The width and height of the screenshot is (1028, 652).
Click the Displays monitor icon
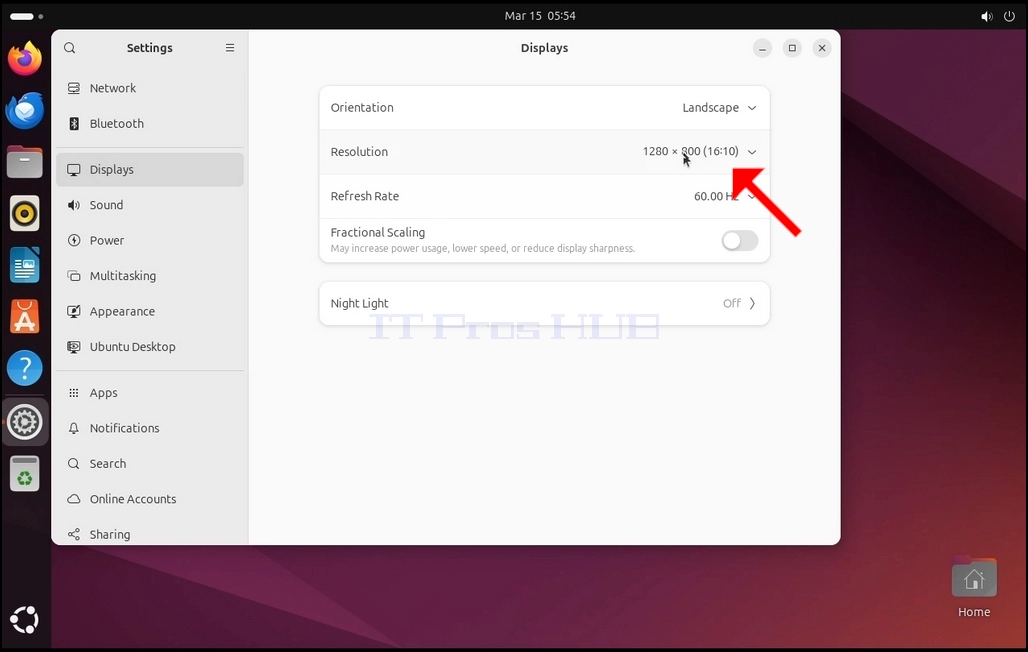pos(74,170)
